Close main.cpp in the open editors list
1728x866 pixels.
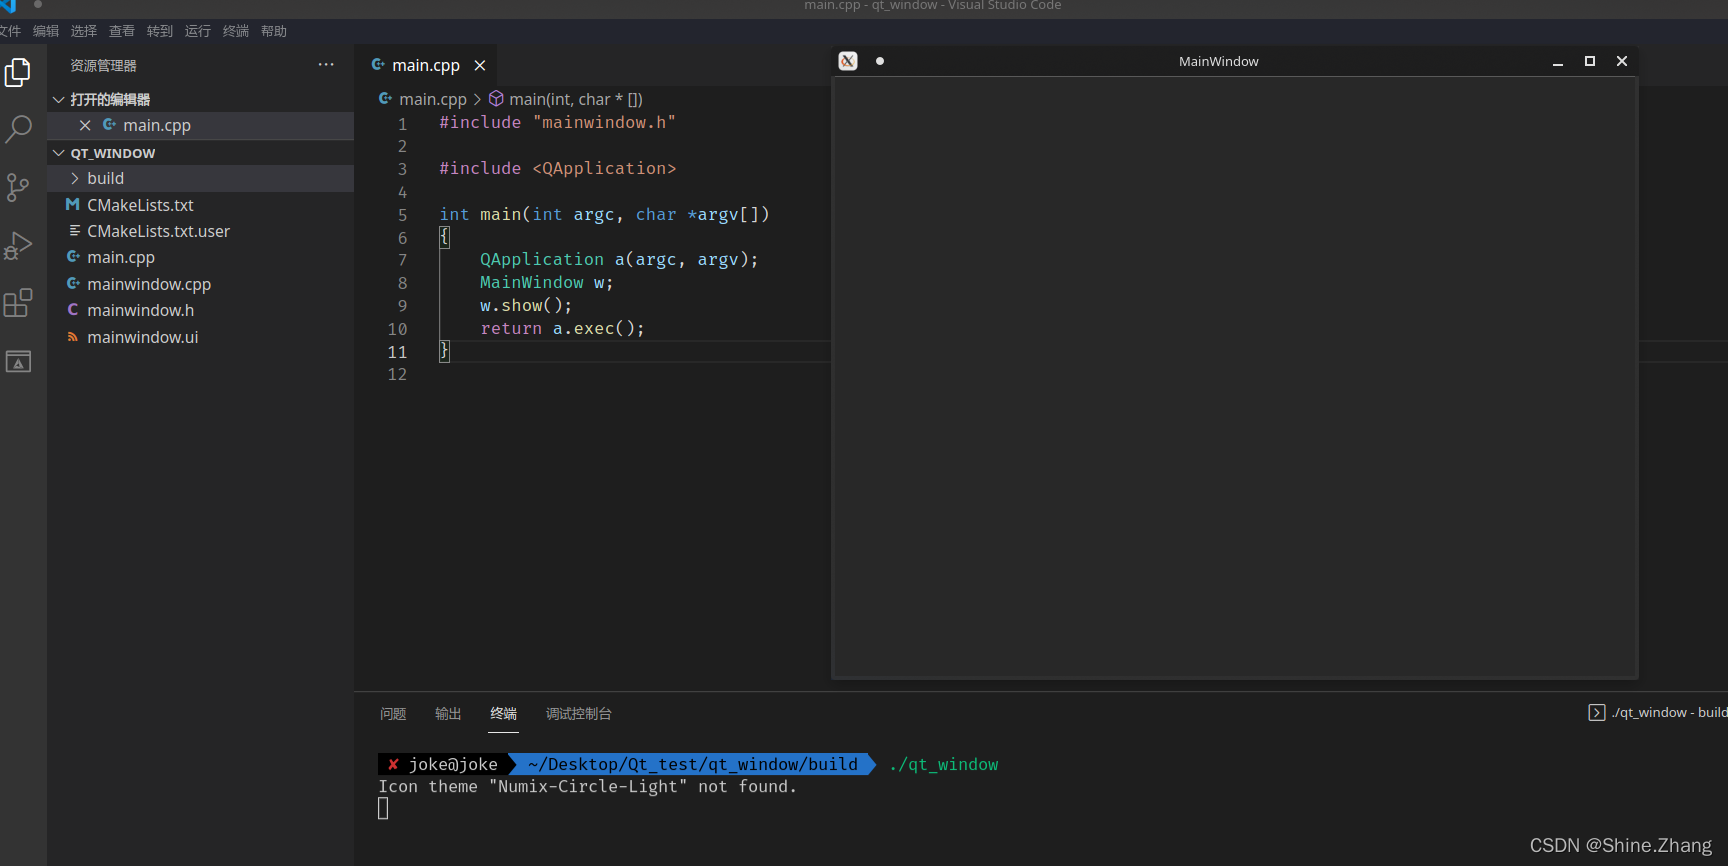pos(85,125)
